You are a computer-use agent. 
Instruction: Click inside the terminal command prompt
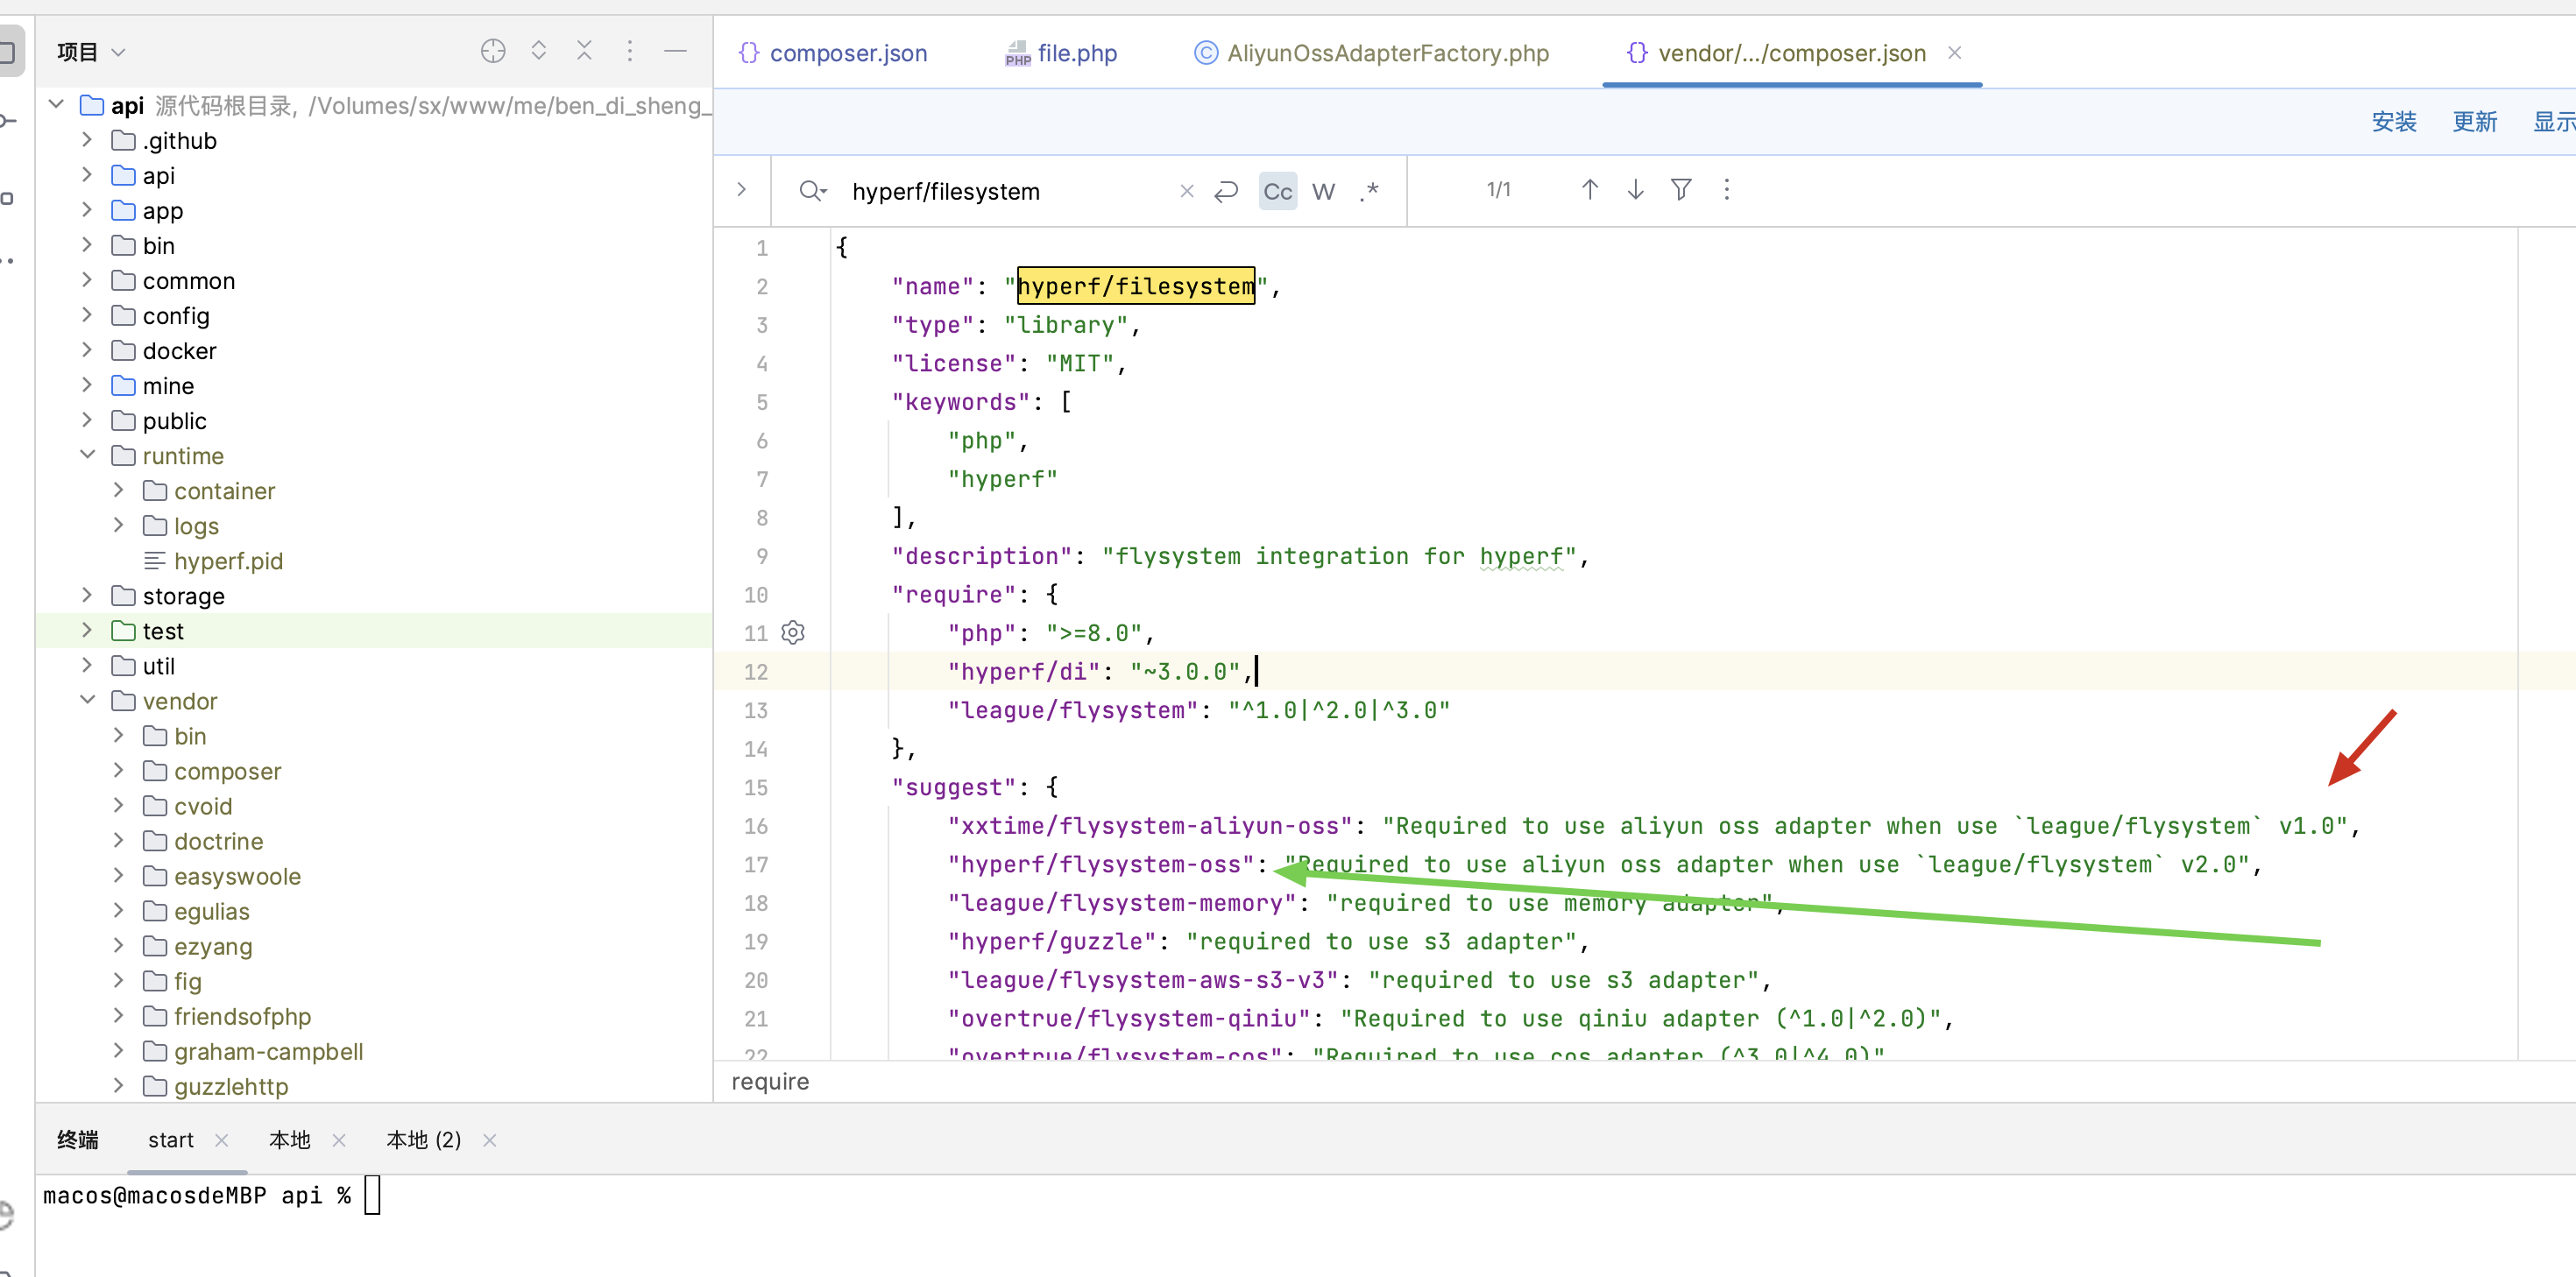371,1195
